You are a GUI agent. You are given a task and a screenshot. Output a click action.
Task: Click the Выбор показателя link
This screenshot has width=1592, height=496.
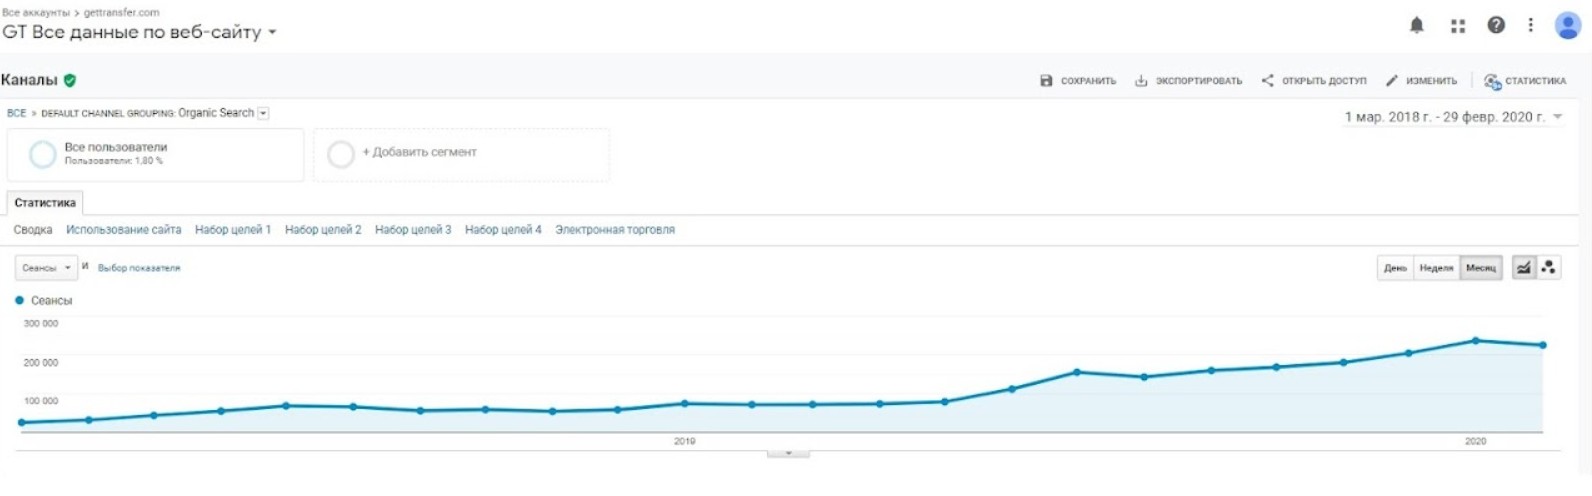[x=139, y=268]
